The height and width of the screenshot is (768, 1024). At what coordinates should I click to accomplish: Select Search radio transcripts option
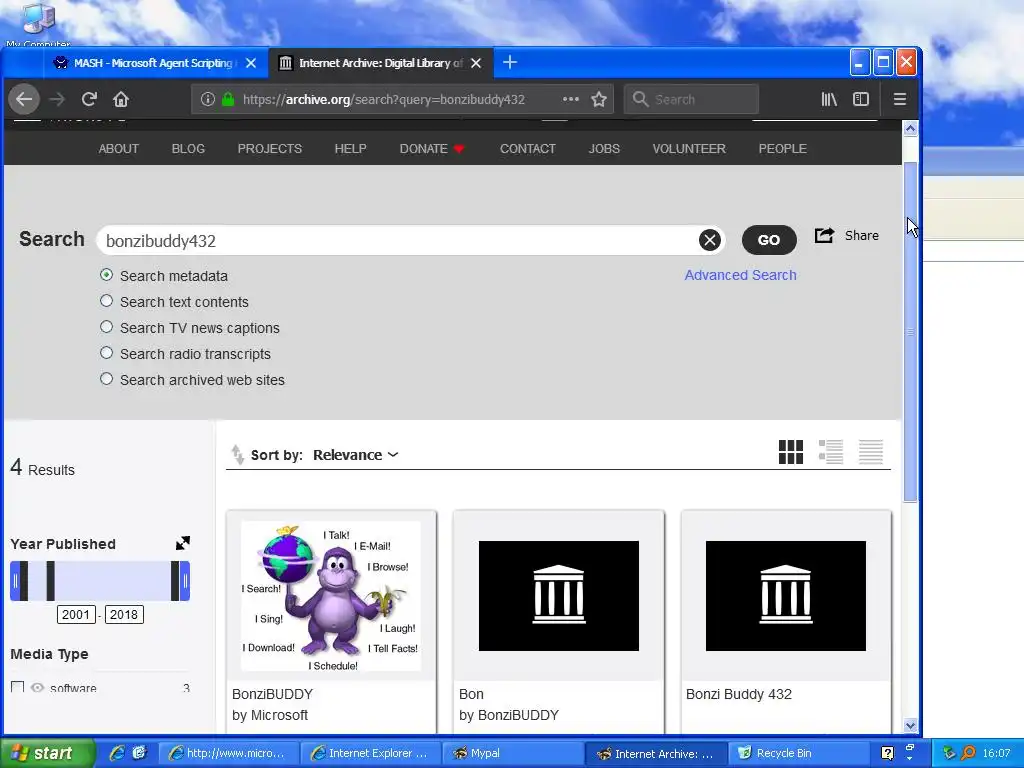[106, 353]
